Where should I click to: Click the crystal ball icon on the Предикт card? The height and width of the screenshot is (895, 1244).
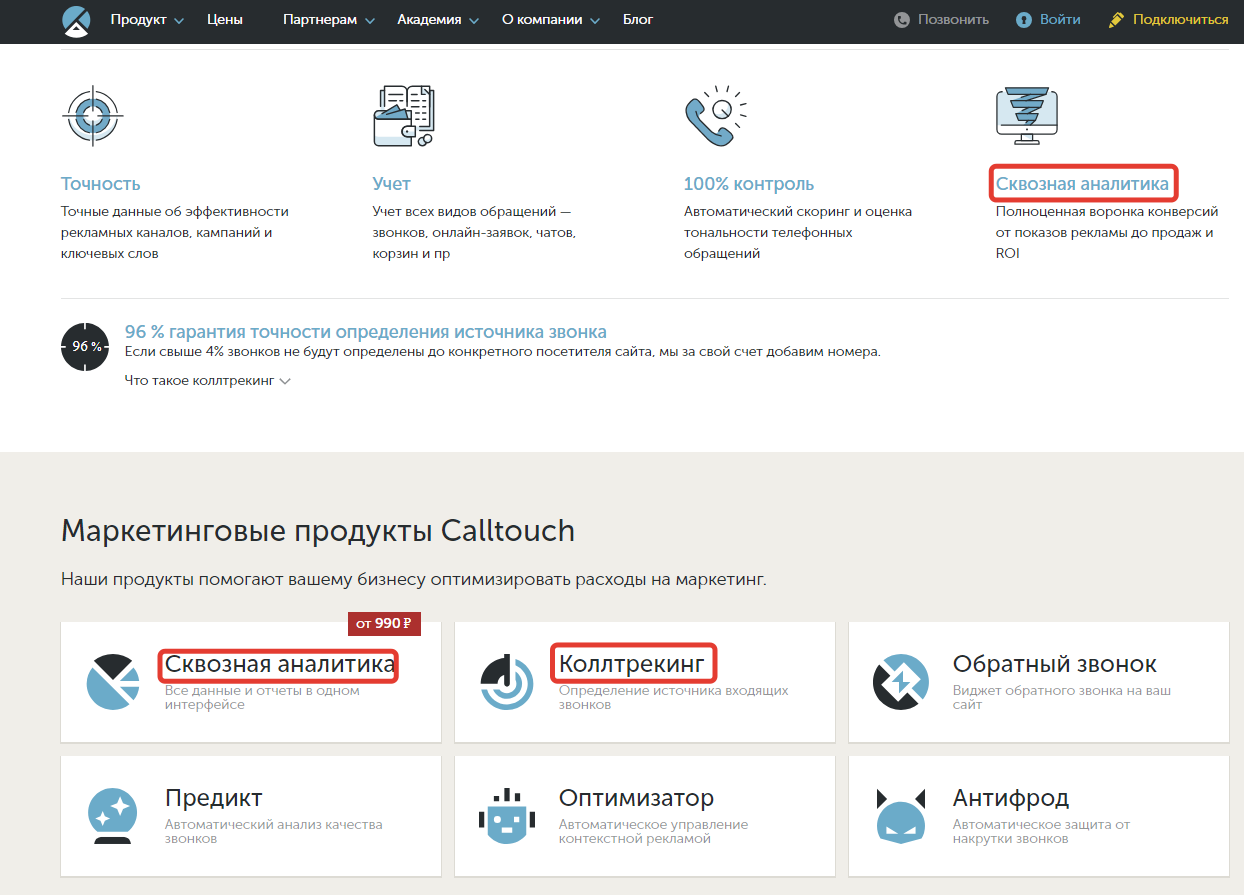[x=112, y=816]
